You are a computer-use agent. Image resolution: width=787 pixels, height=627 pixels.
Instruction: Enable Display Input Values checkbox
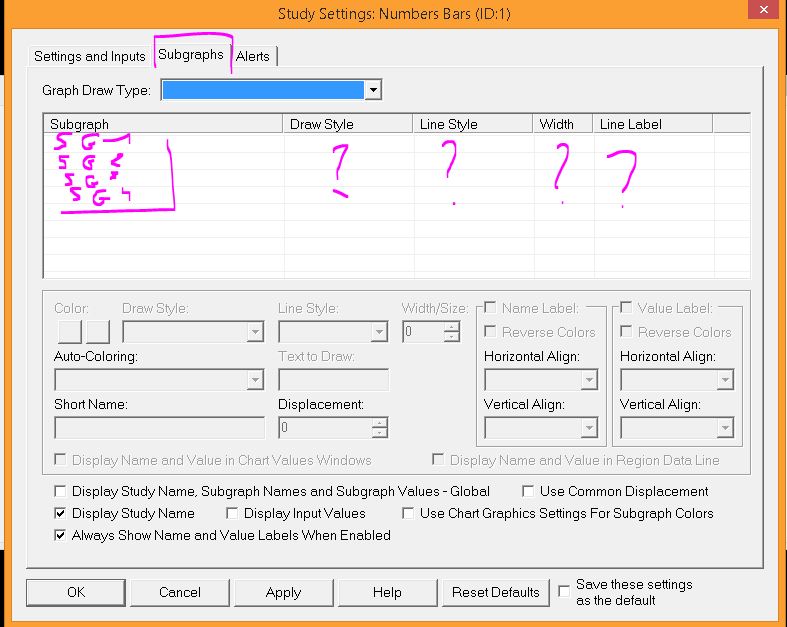click(x=232, y=513)
